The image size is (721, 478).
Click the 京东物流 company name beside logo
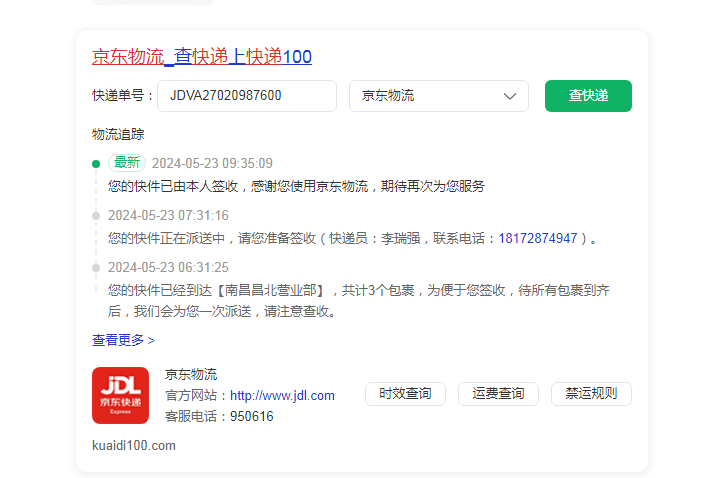point(191,374)
